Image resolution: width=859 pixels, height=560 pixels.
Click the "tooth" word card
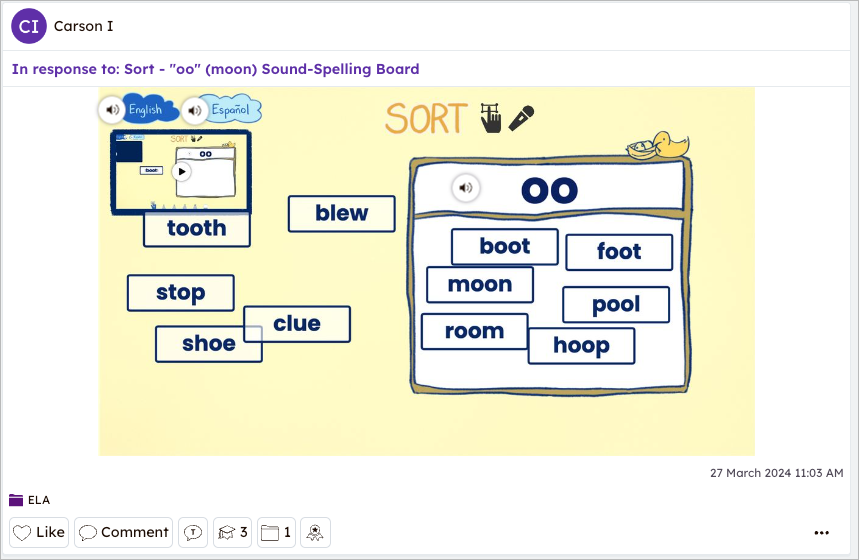[x=196, y=228]
